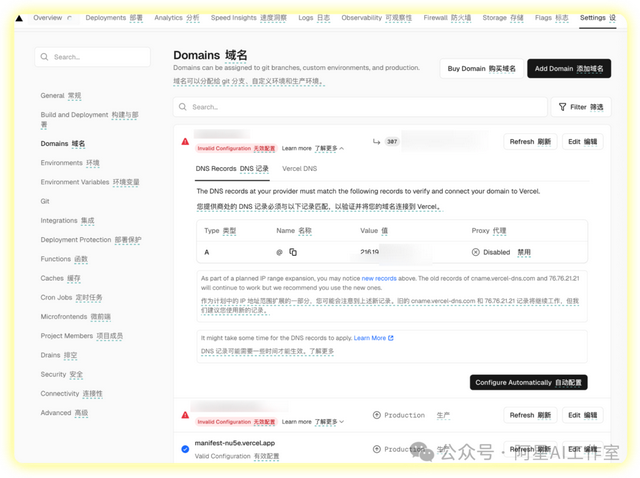Open Environment Variables settings
640x478 pixels.
click(90, 182)
